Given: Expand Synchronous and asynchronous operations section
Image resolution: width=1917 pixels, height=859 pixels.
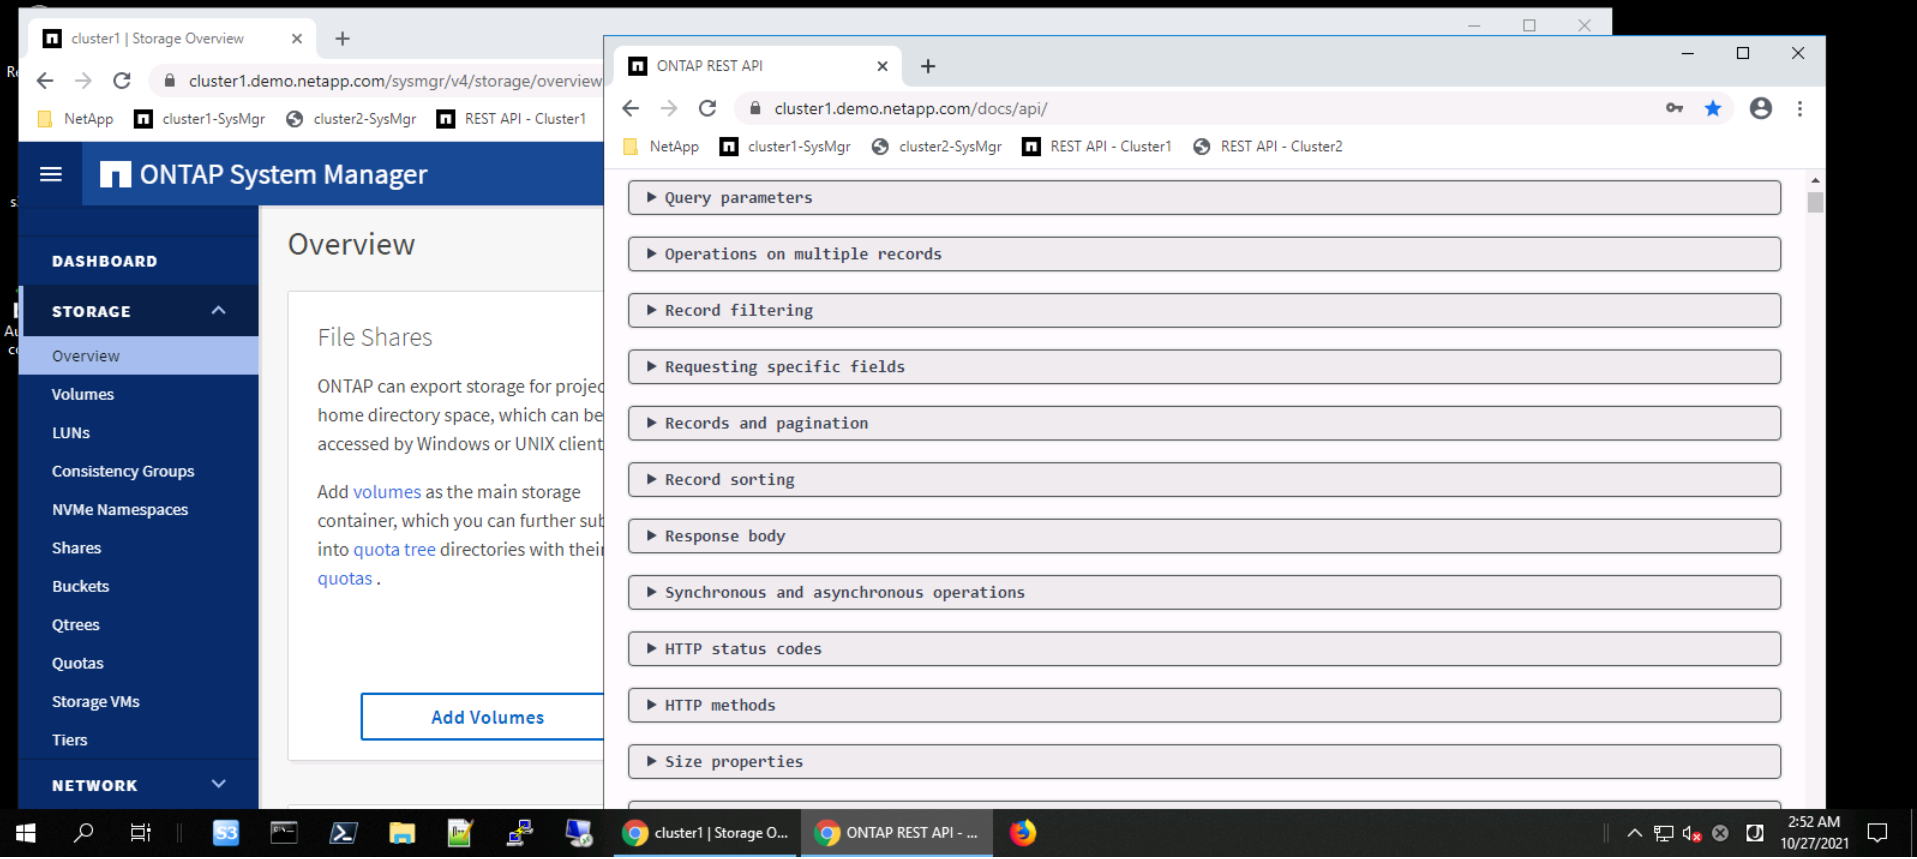Looking at the screenshot, I should (x=1204, y=592).
